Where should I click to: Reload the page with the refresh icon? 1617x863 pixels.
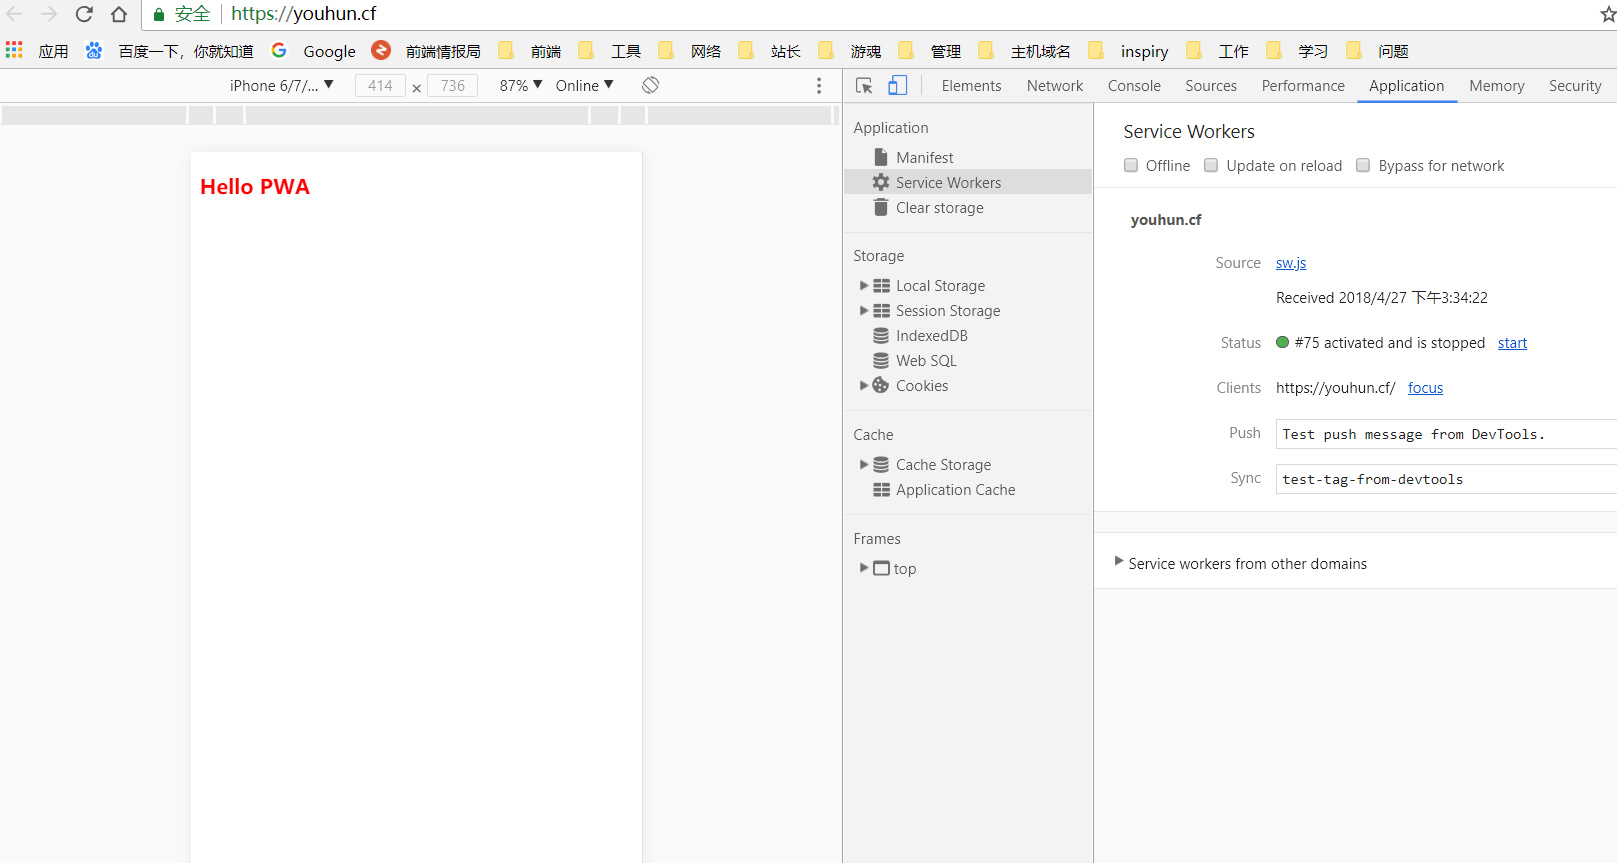click(84, 14)
